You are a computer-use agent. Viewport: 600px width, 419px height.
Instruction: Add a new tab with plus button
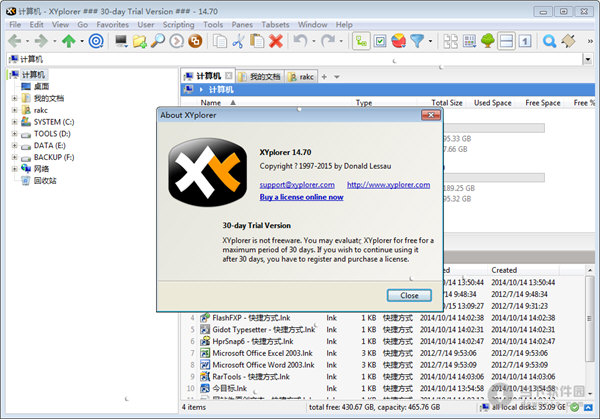point(324,77)
